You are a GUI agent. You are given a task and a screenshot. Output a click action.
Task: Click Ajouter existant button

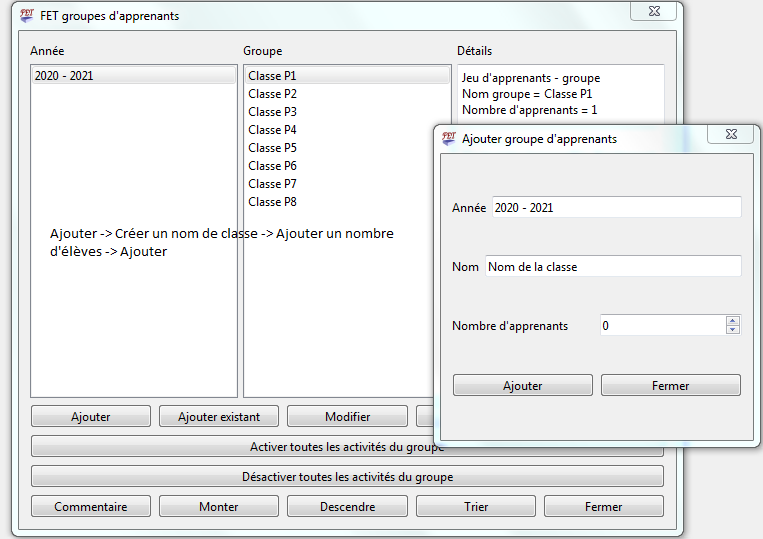point(219,417)
